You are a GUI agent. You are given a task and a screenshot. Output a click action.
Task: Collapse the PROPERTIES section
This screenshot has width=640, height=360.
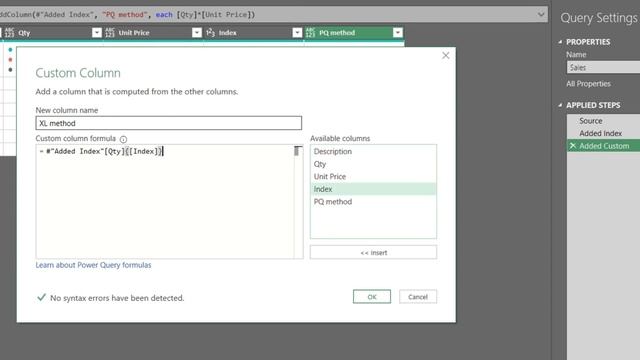(x=560, y=42)
